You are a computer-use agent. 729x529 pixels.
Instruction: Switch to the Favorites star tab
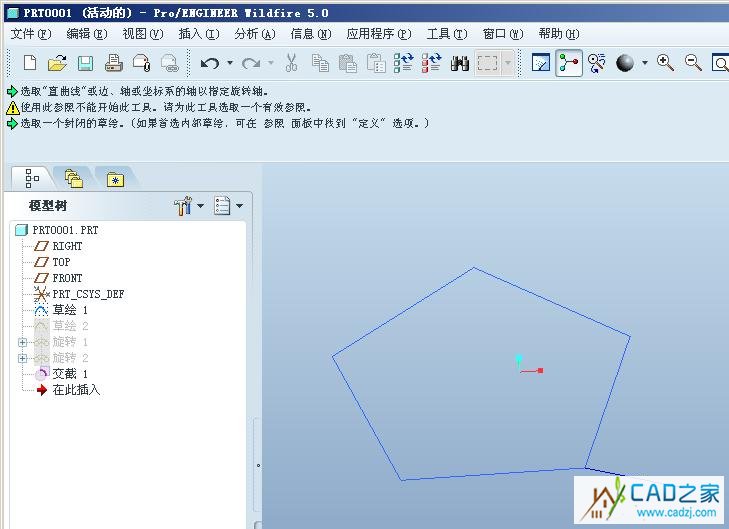[x=116, y=179]
